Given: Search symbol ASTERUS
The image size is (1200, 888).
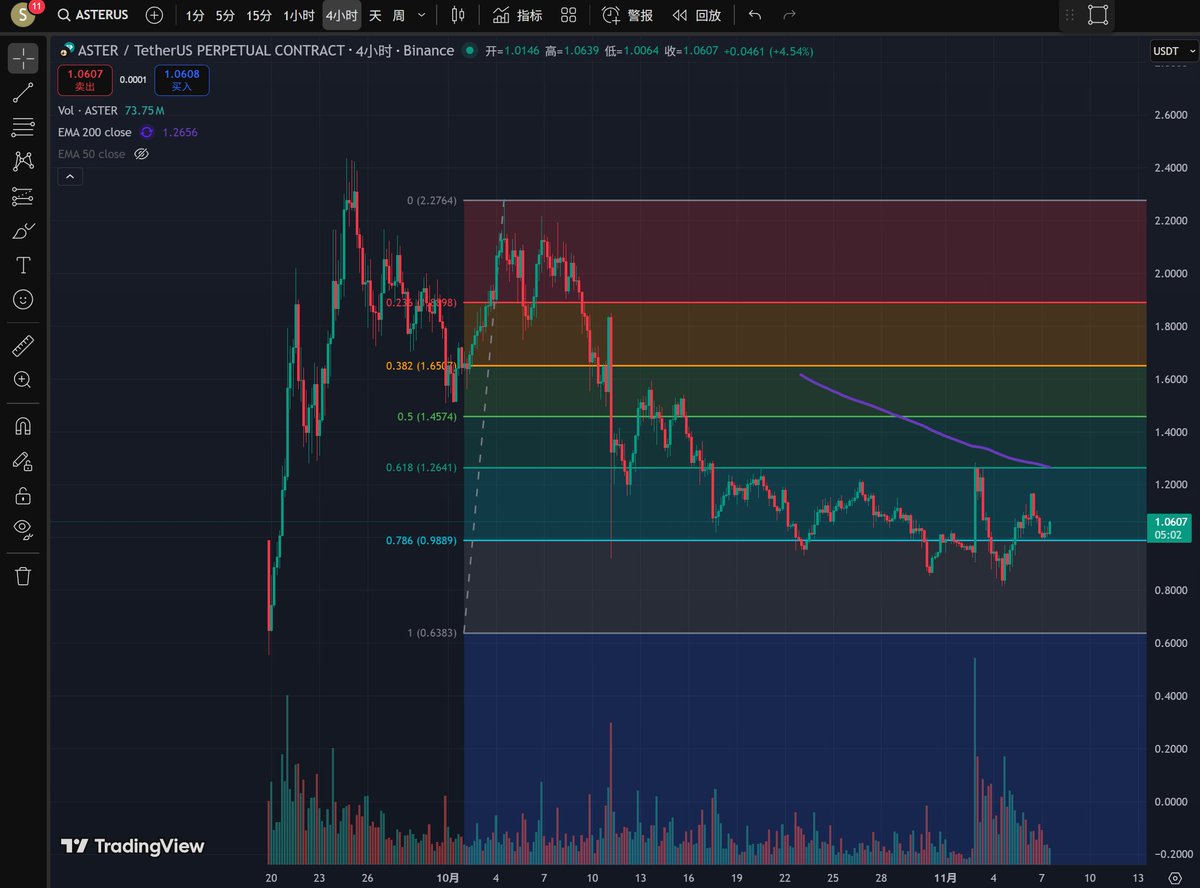Looking at the screenshot, I should (x=95, y=15).
